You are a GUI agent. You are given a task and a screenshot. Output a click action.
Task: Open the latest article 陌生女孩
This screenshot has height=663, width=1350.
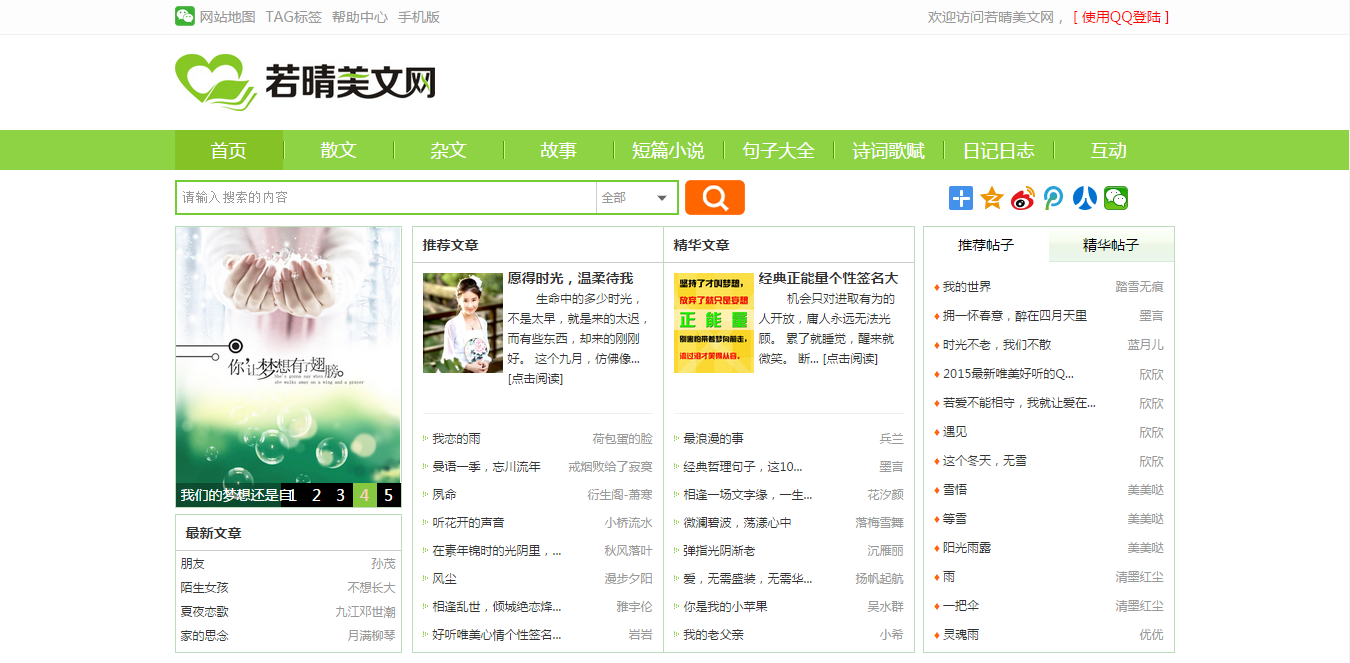(x=204, y=588)
